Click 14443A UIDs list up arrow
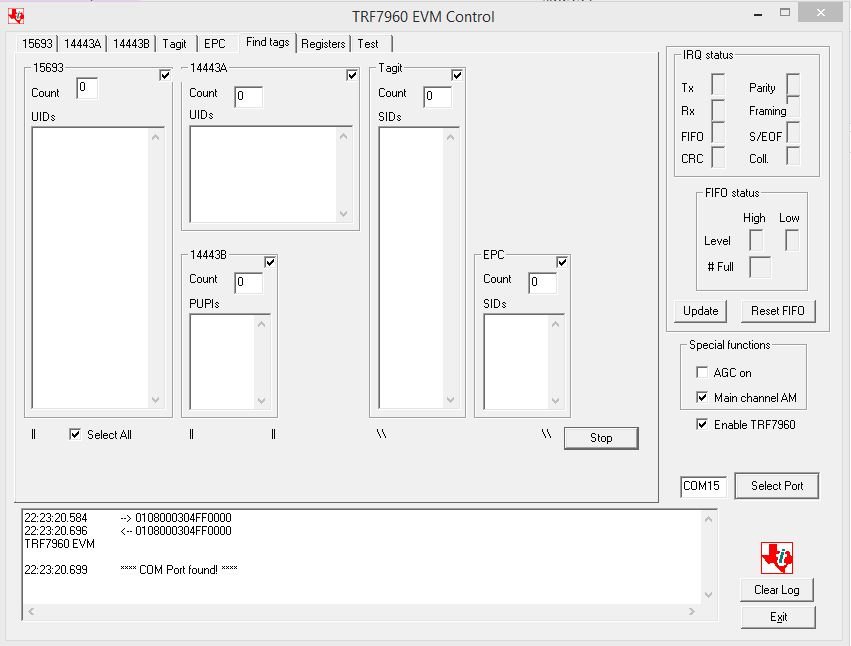851x646 pixels. click(x=344, y=136)
